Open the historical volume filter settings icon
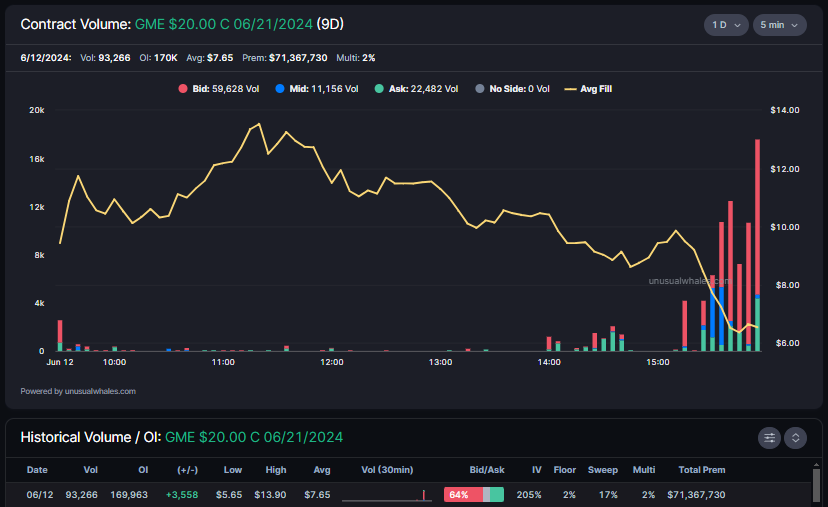 pos(769,438)
